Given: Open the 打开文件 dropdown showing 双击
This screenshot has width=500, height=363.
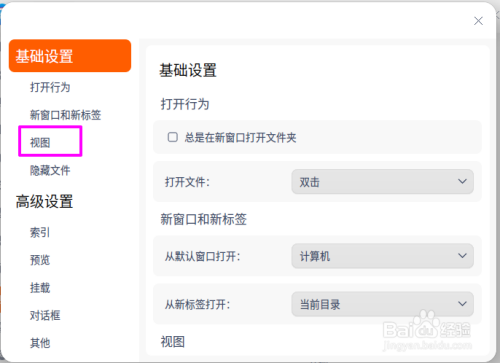Looking at the screenshot, I should tap(382, 182).
